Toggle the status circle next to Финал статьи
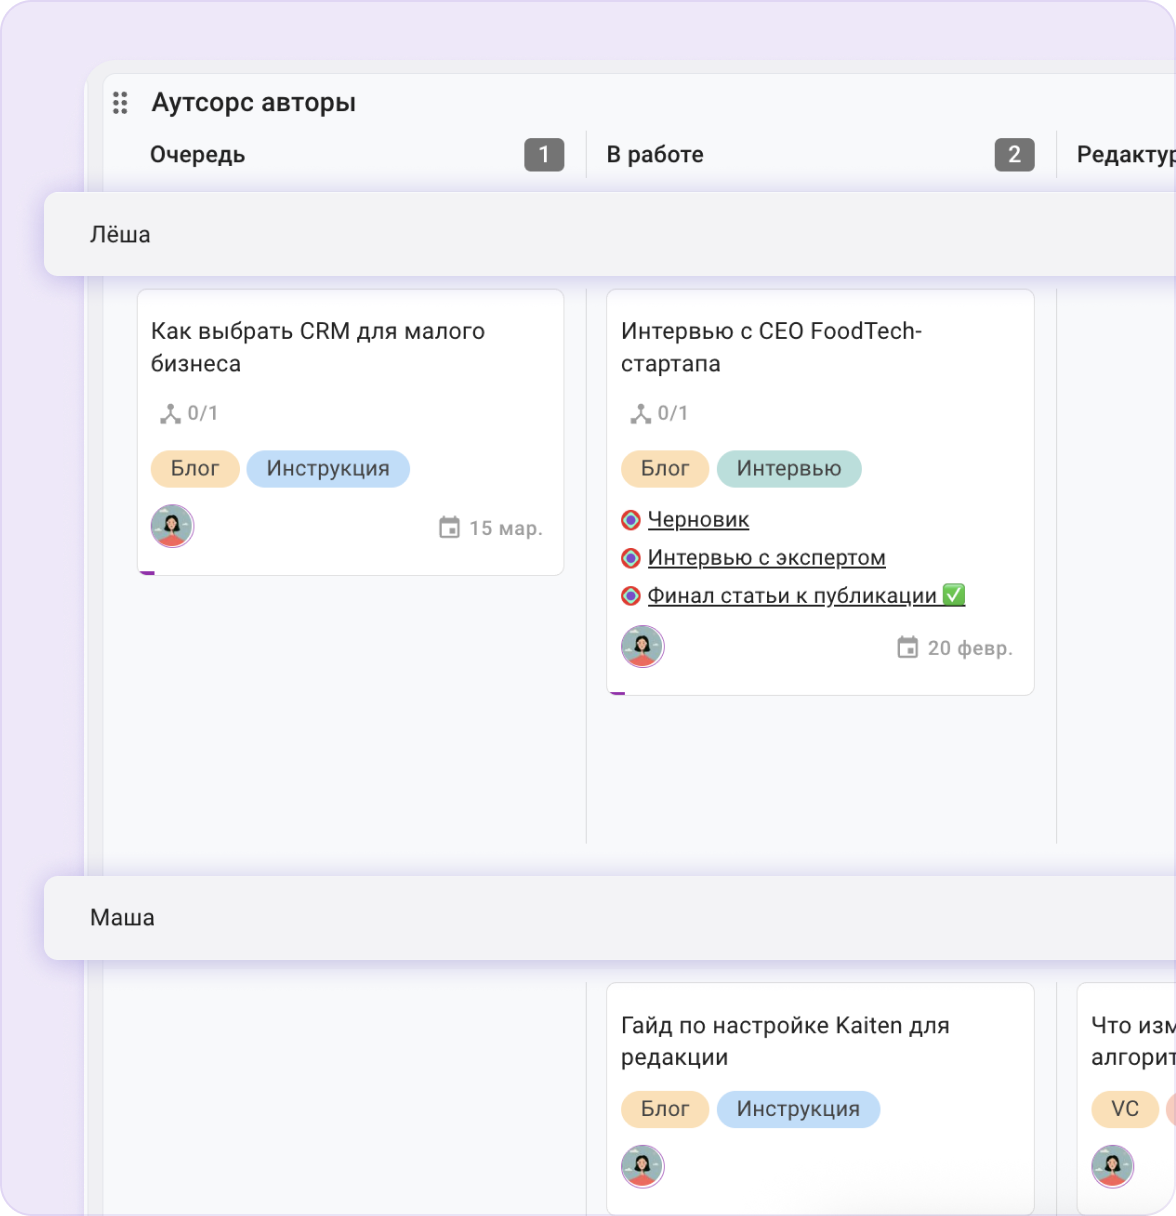1176x1216 pixels. (631, 596)
